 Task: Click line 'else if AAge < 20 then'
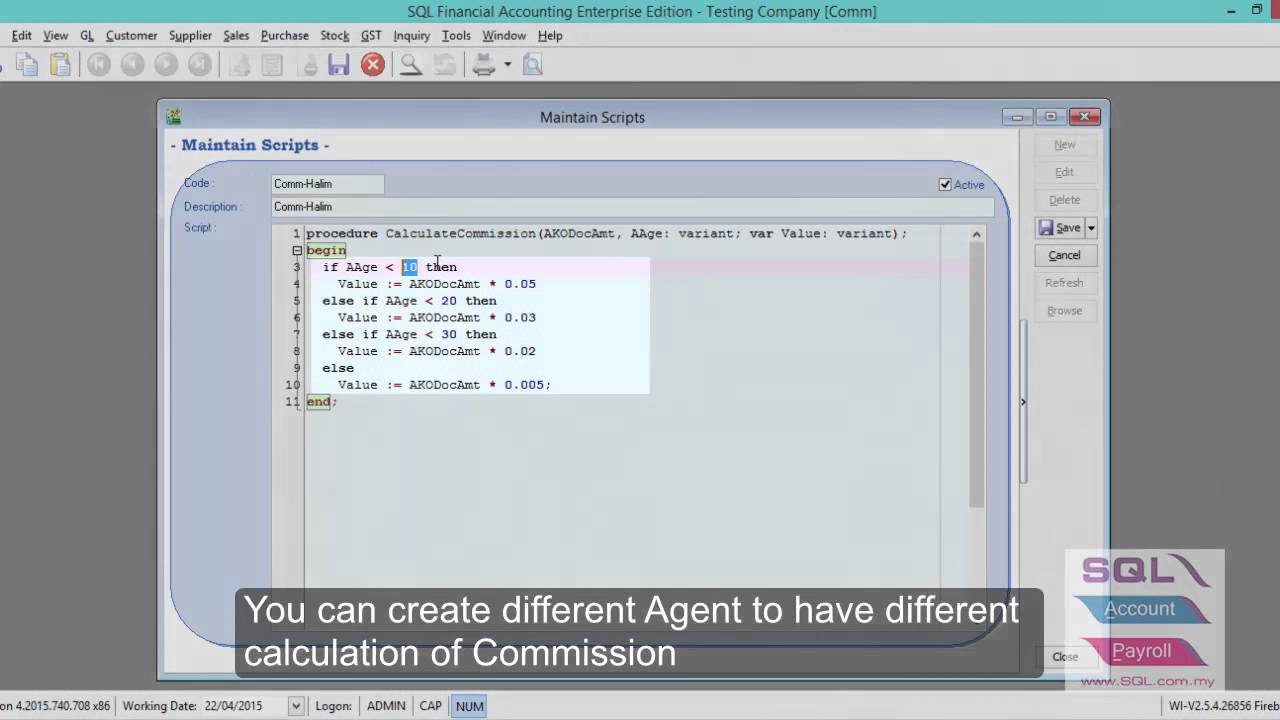tap(409, 301)
